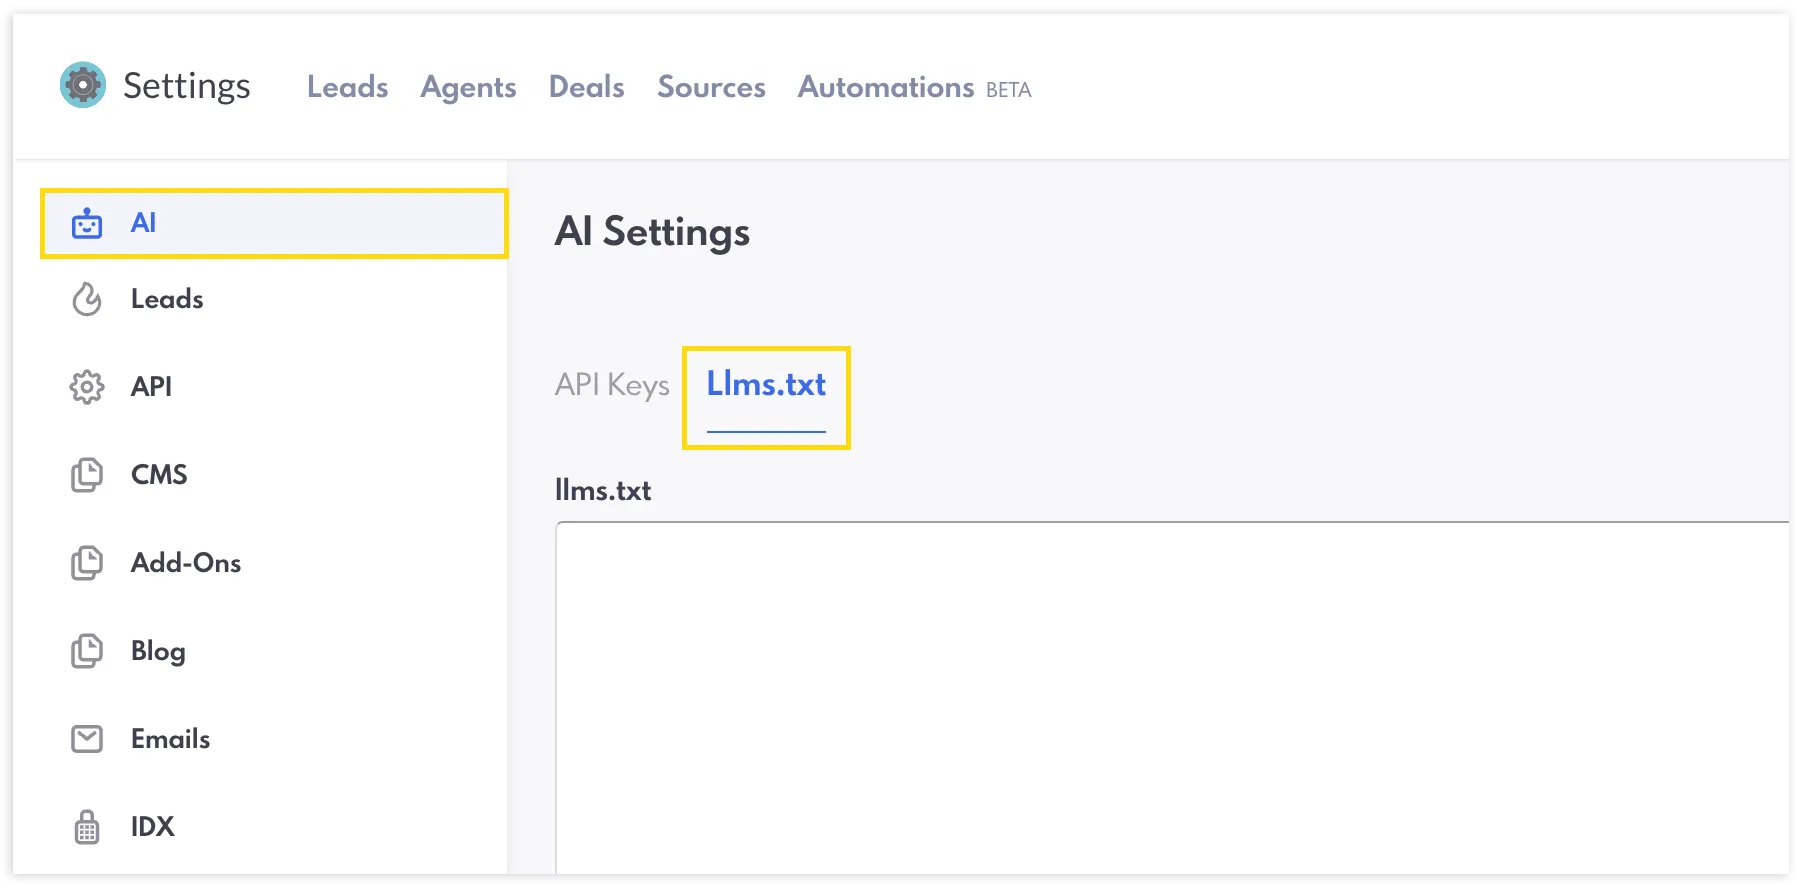Click the Add-Ons pages icon
The image size is (1802, 887).
(87, 563)
